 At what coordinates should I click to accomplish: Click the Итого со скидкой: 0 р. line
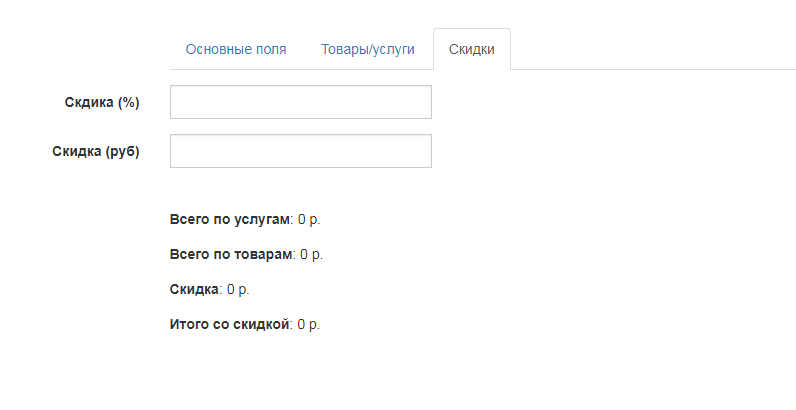[245, 324]
